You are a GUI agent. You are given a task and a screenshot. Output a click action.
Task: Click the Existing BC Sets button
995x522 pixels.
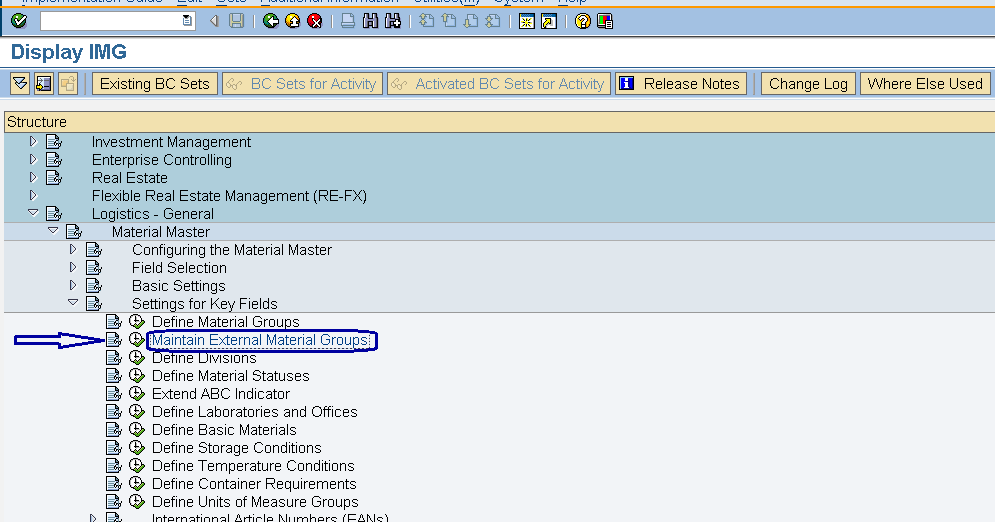[x=155, y=84]
